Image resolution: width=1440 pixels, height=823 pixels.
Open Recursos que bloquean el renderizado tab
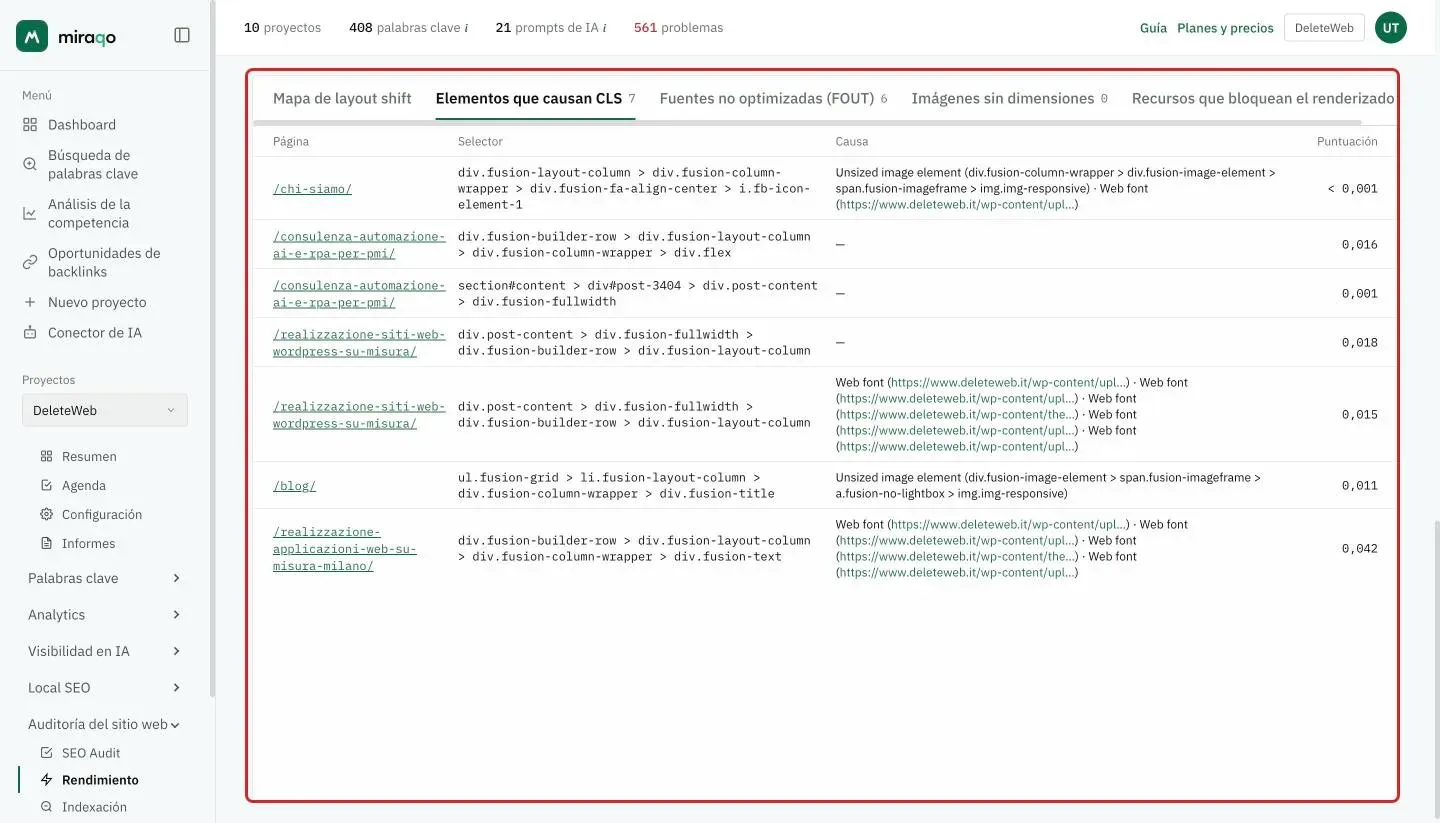[x=1262, y=98]
